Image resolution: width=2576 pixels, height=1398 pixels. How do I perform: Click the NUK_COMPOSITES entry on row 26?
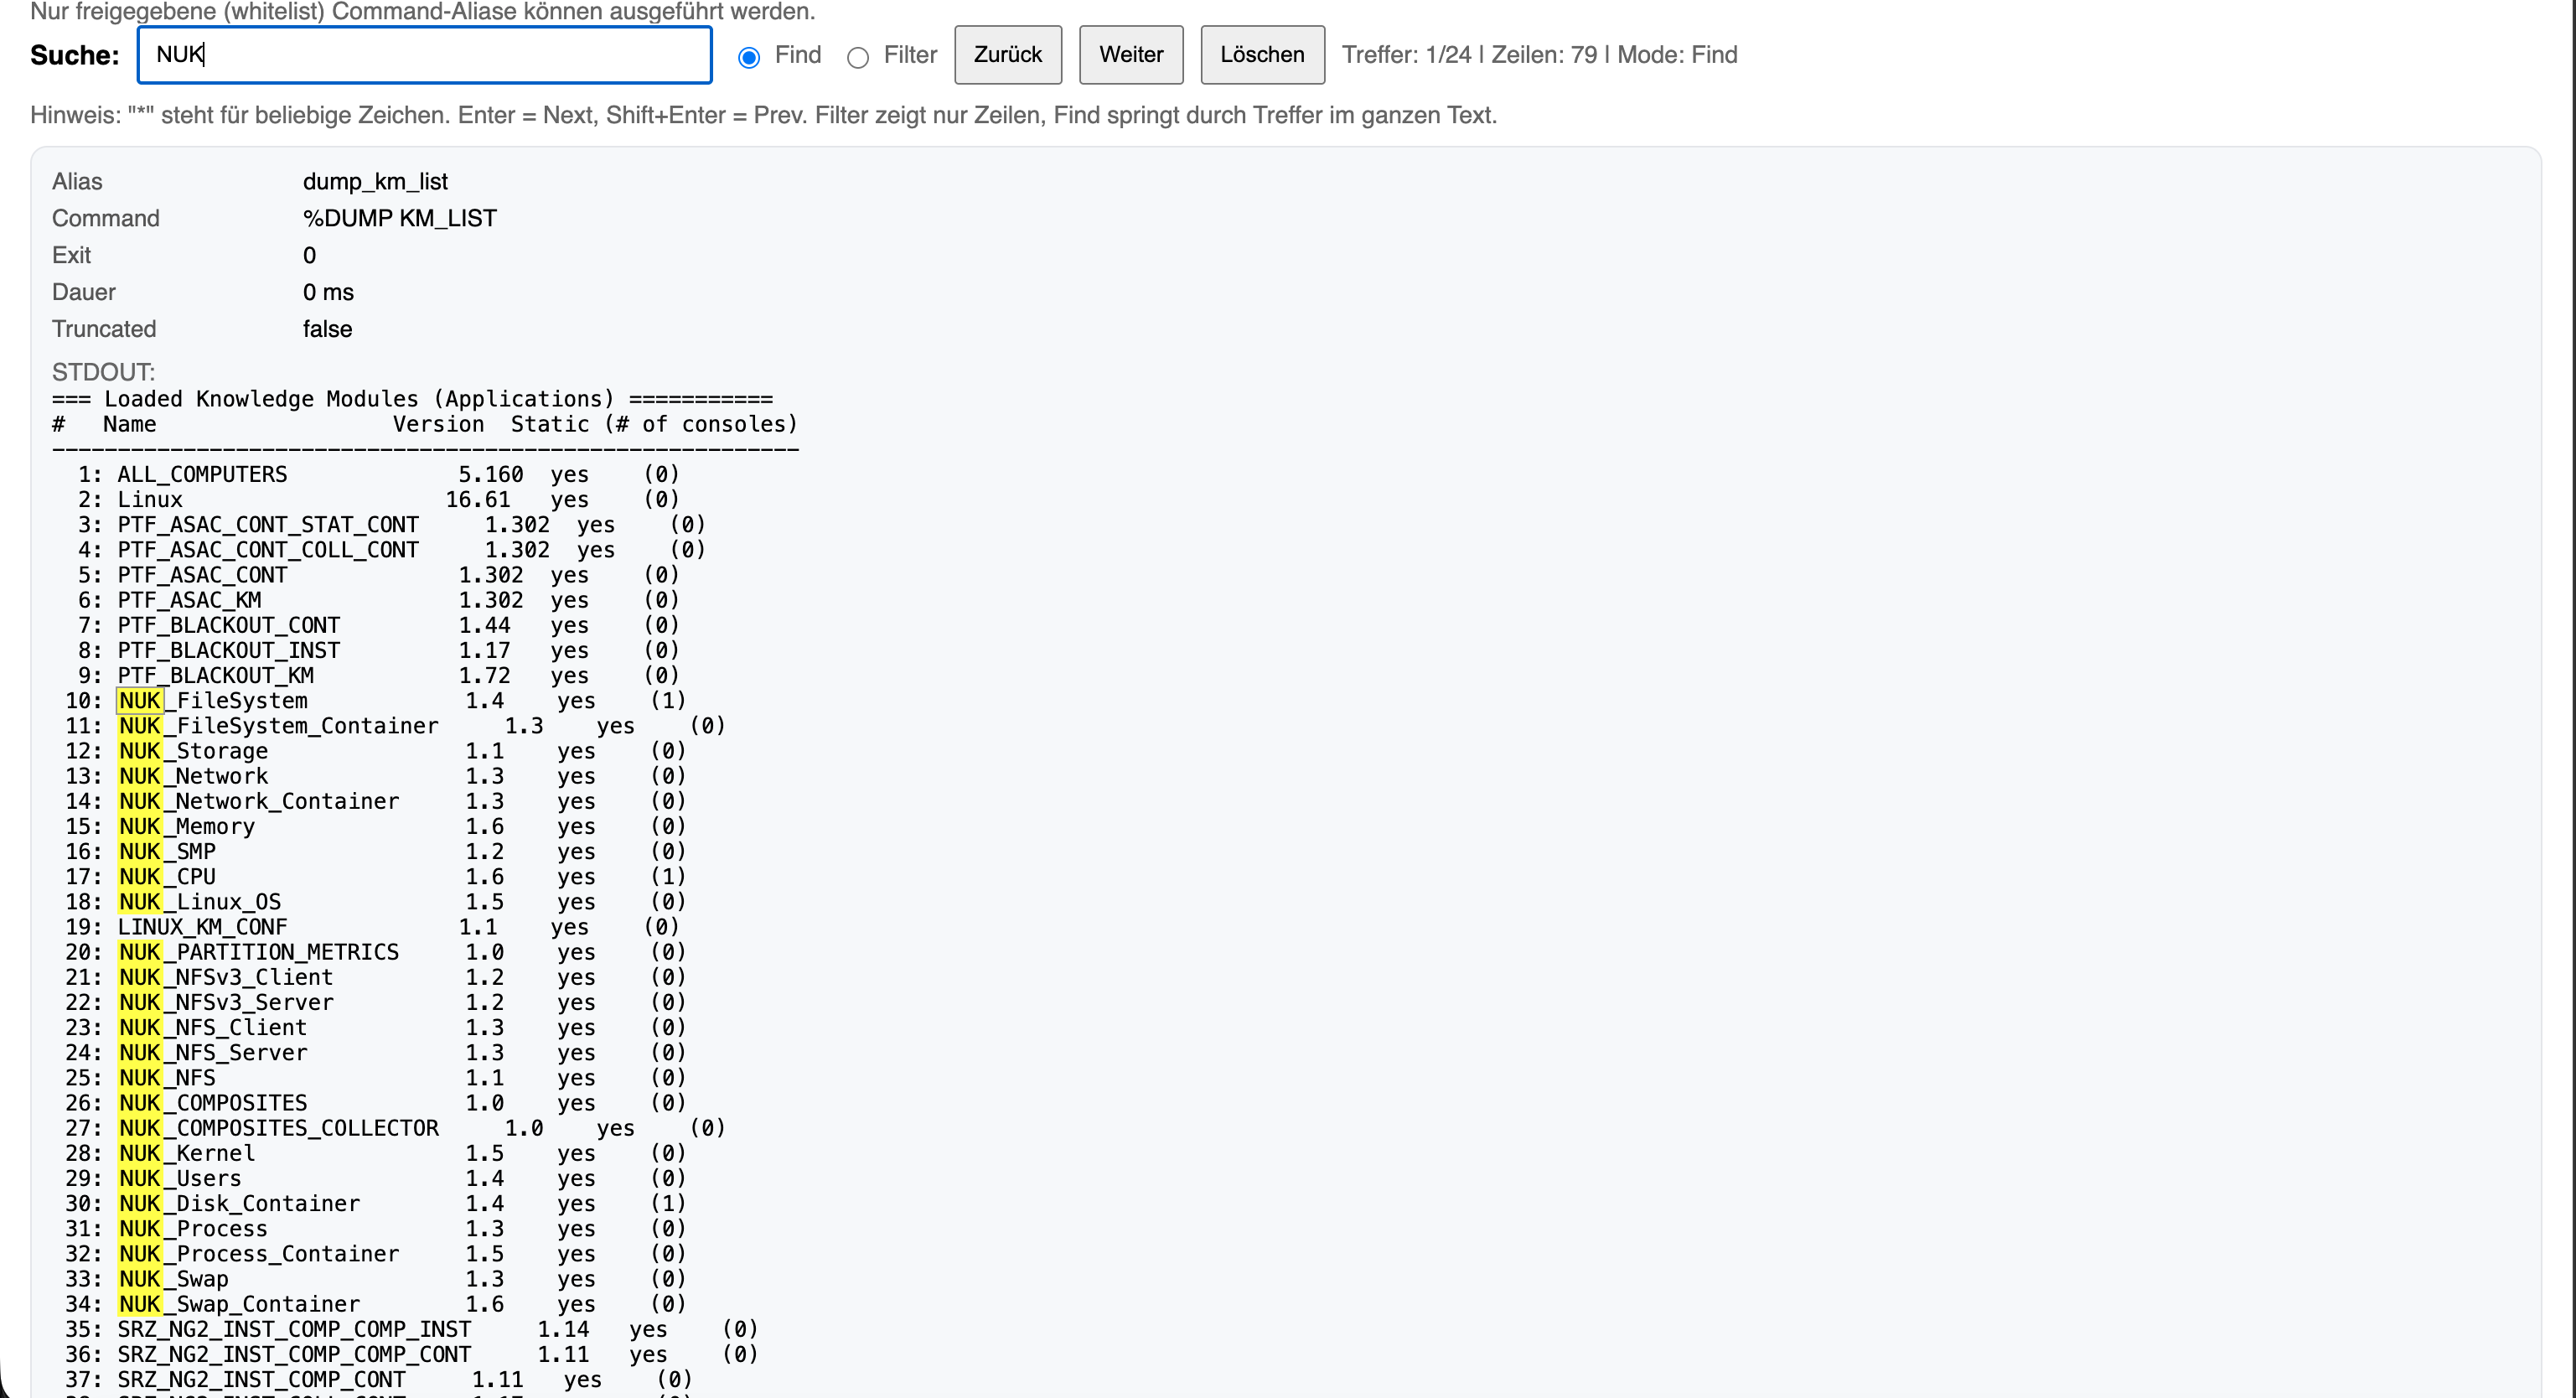pos(213,1102)
